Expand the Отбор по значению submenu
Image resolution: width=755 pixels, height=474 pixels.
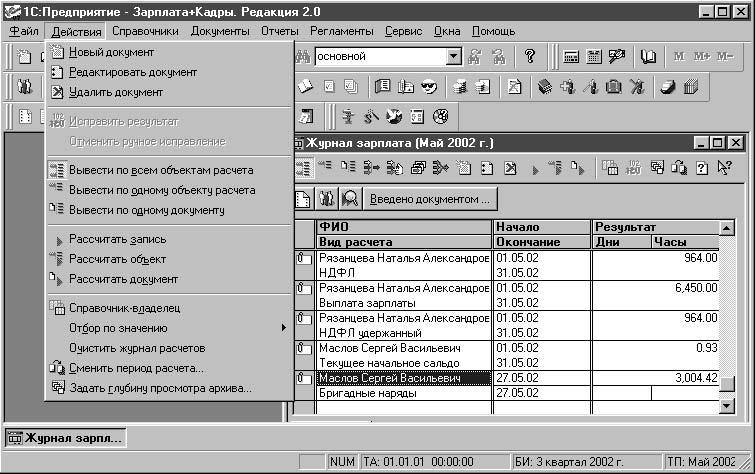click(169, 328)
